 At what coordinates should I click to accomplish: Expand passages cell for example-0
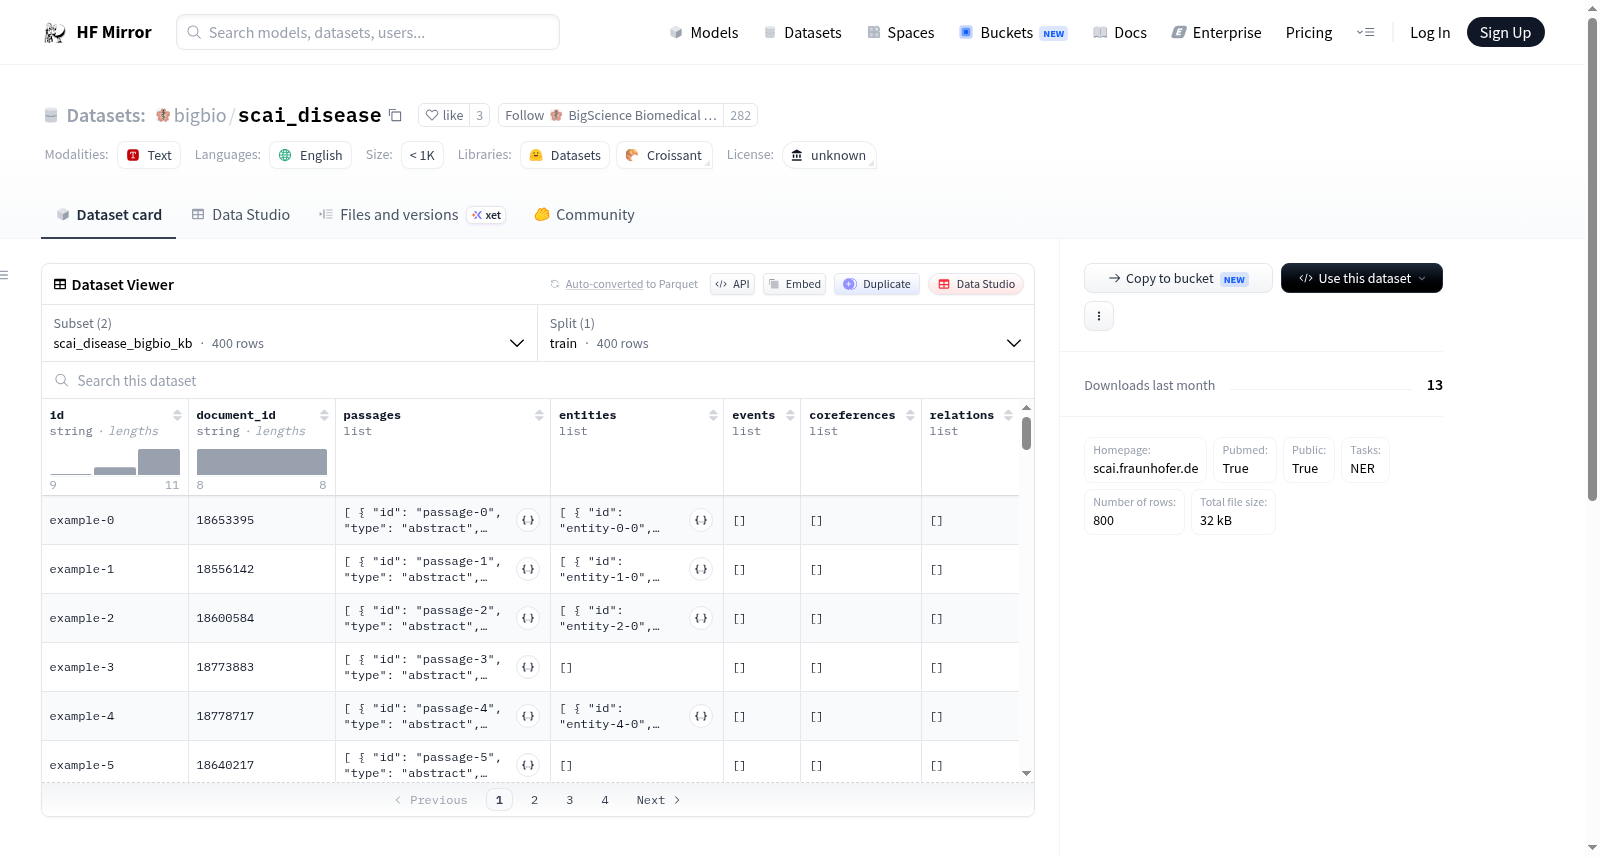coord(528,520)
